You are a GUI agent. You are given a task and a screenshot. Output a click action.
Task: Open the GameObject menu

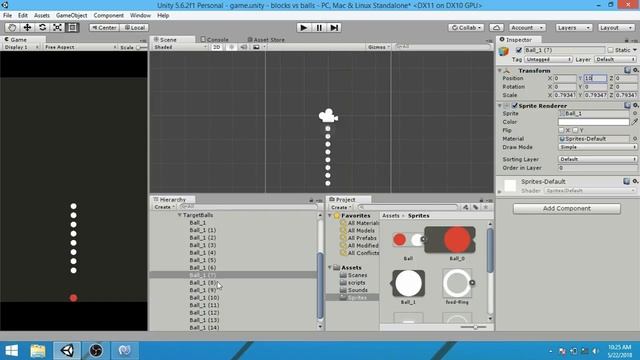[71, 15]
